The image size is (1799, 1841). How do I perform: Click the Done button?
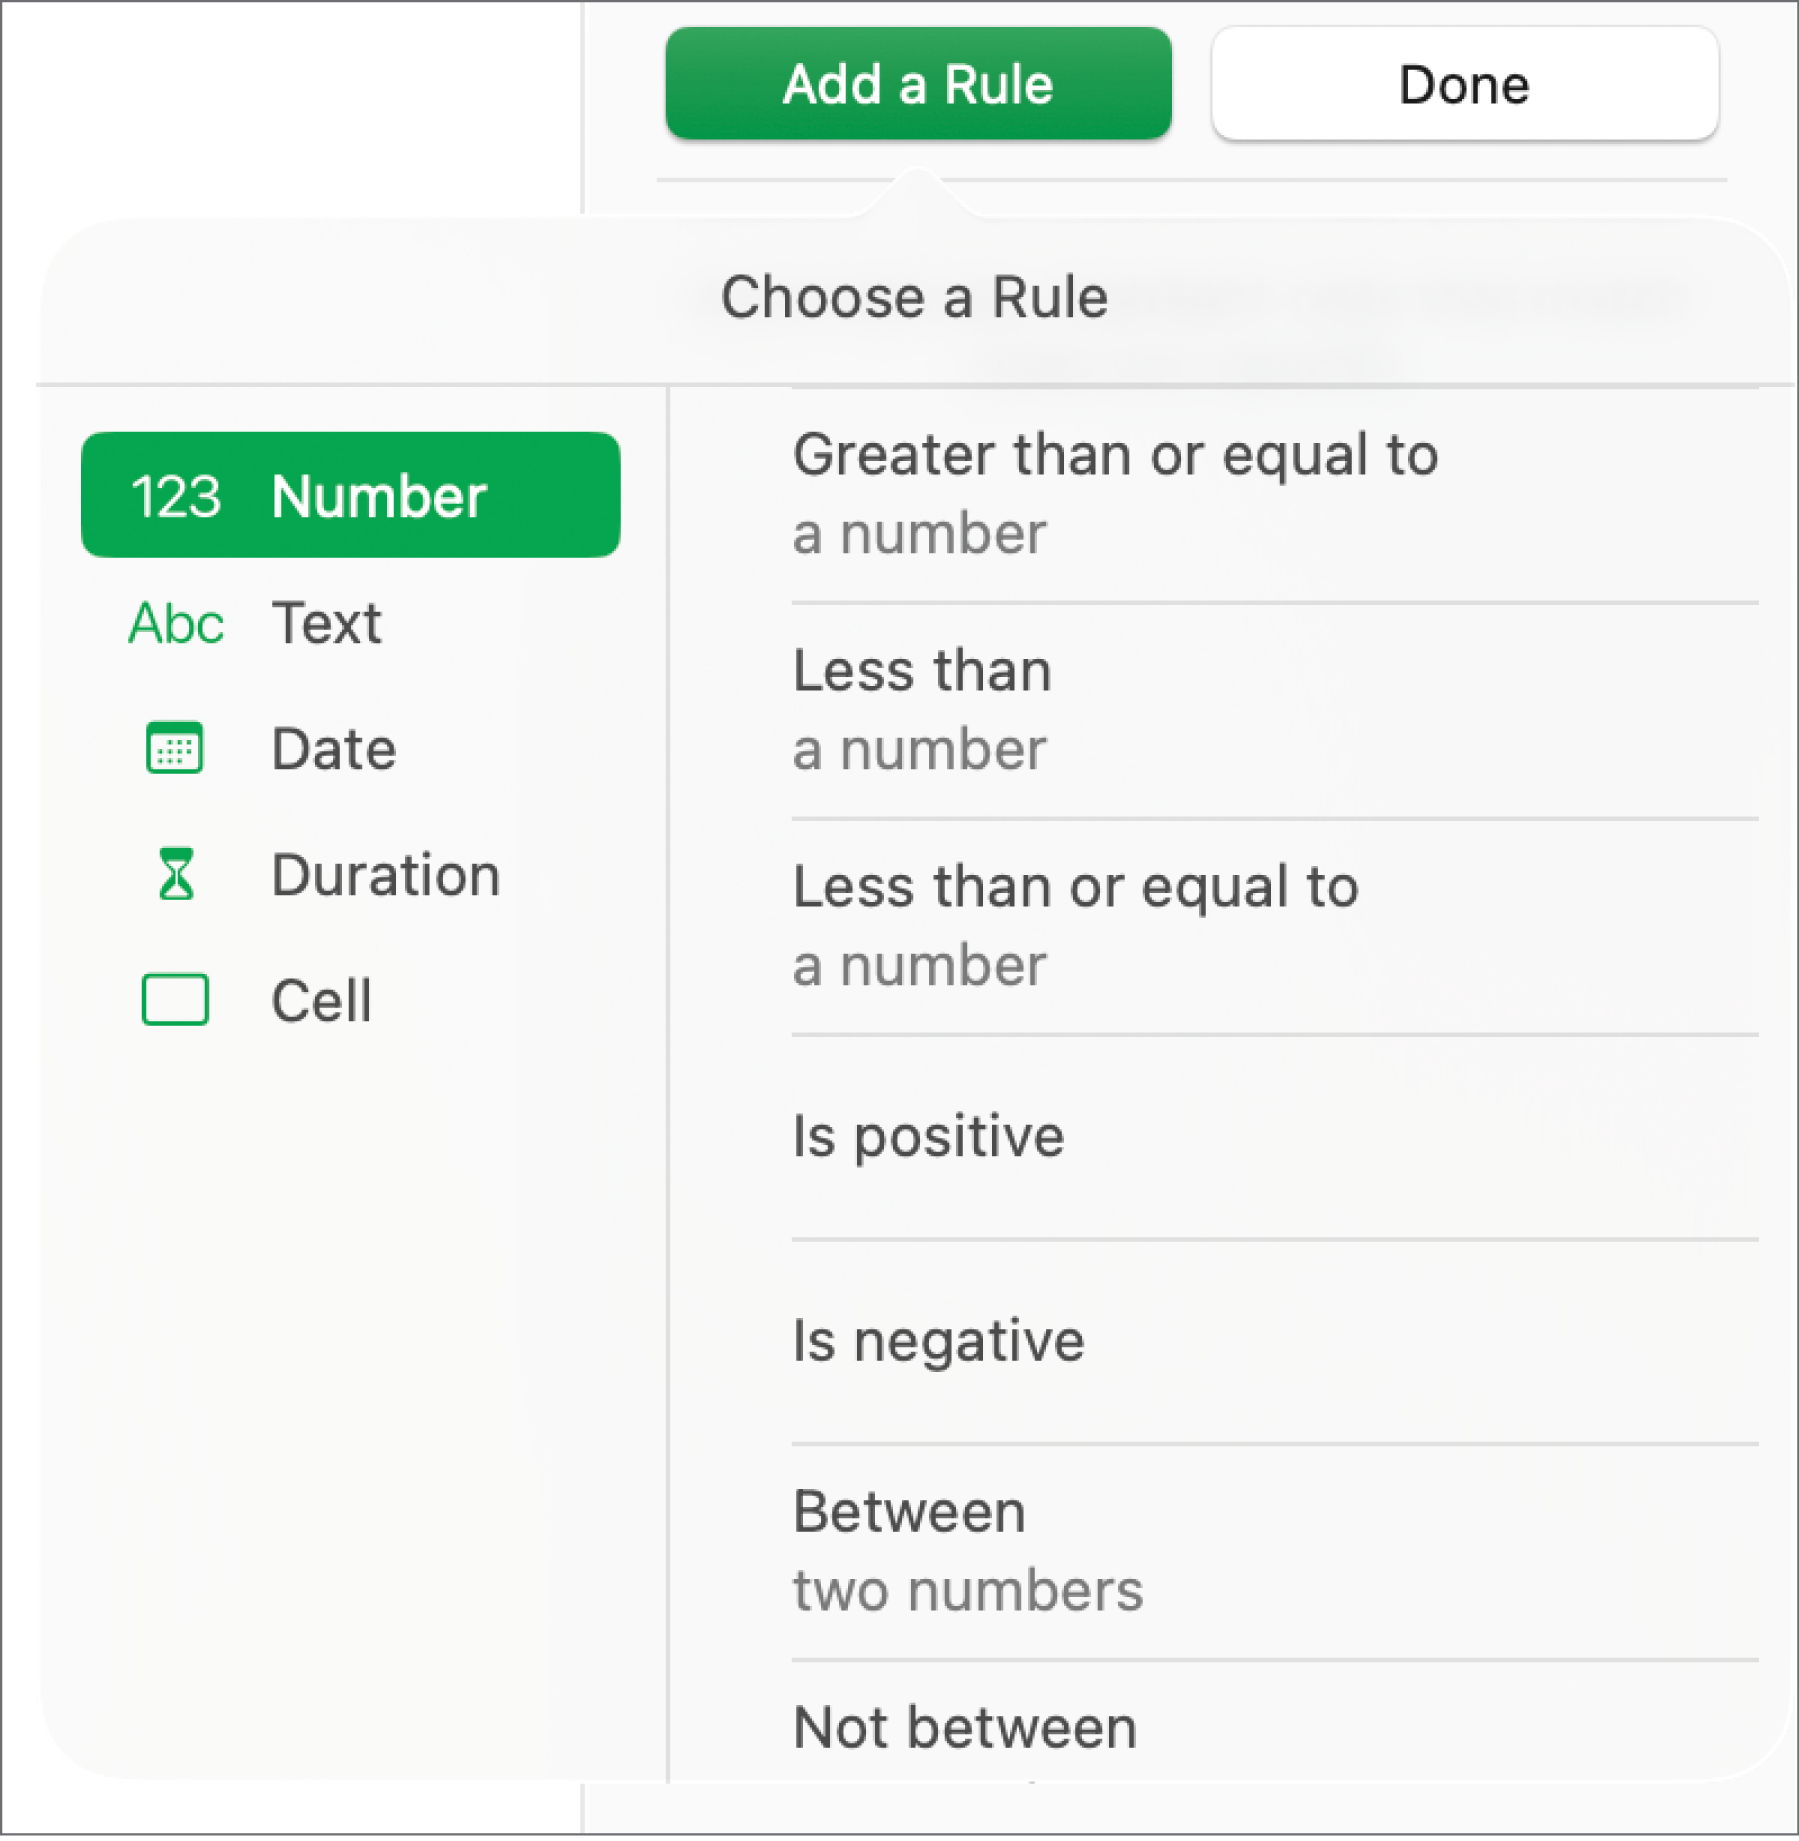click(1464, 84)
